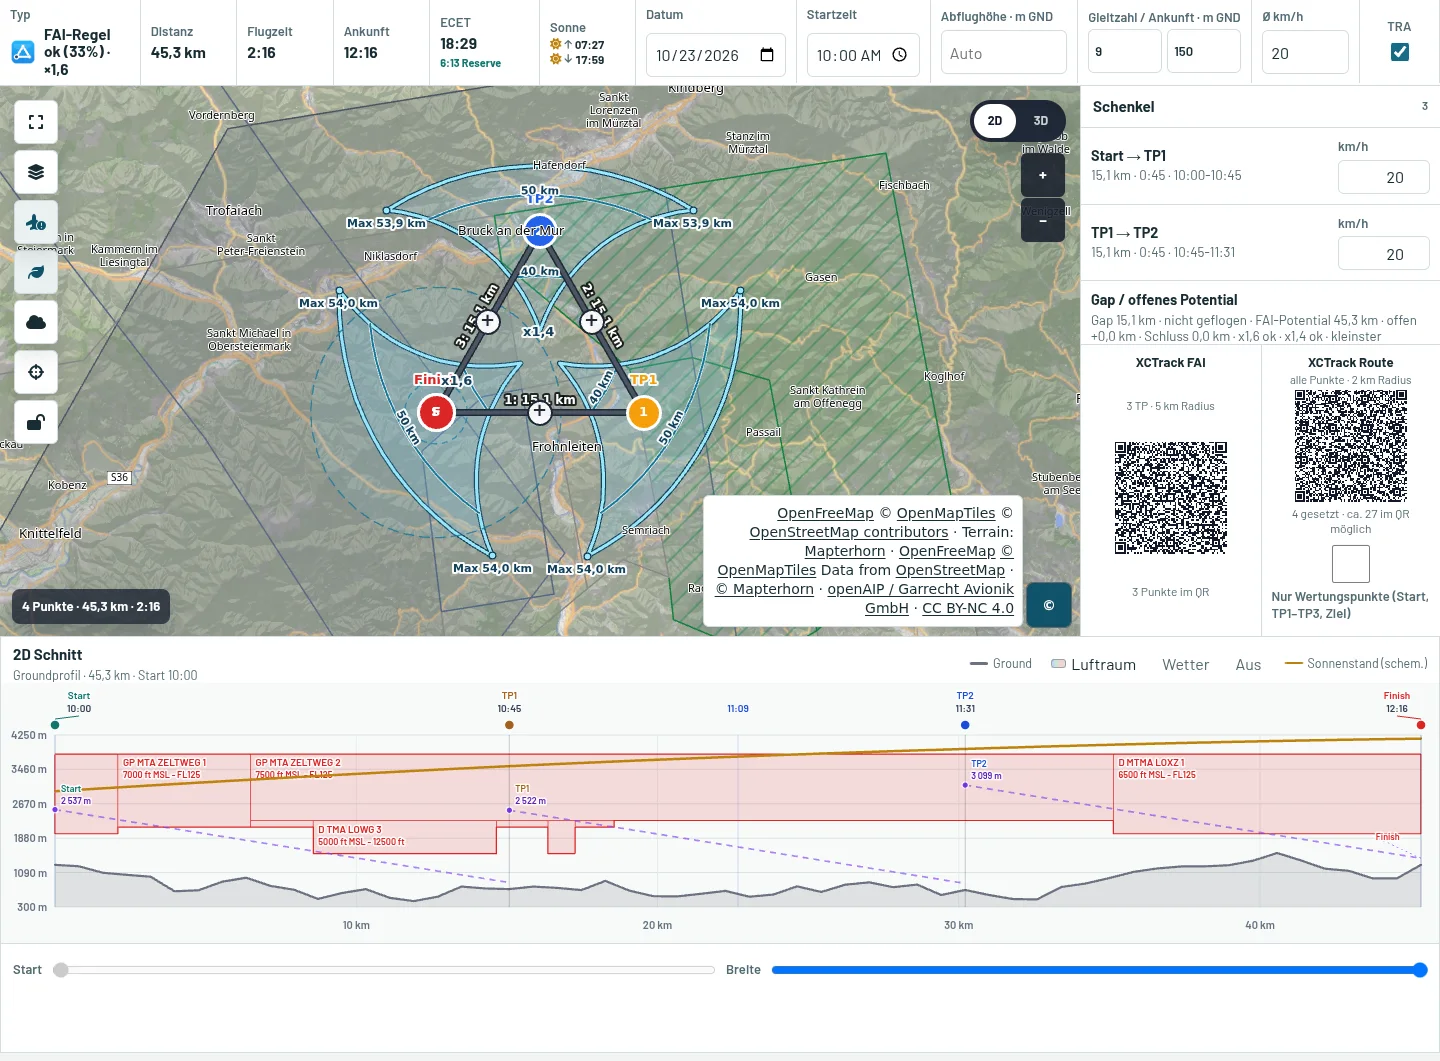Enable the TRA checkbox
The image size is (1440, 1061).
pos(1400,52)
